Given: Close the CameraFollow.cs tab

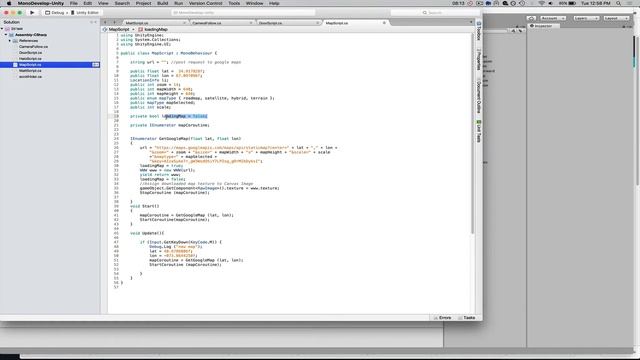Looking at the screenshot, I should [251, 23].
